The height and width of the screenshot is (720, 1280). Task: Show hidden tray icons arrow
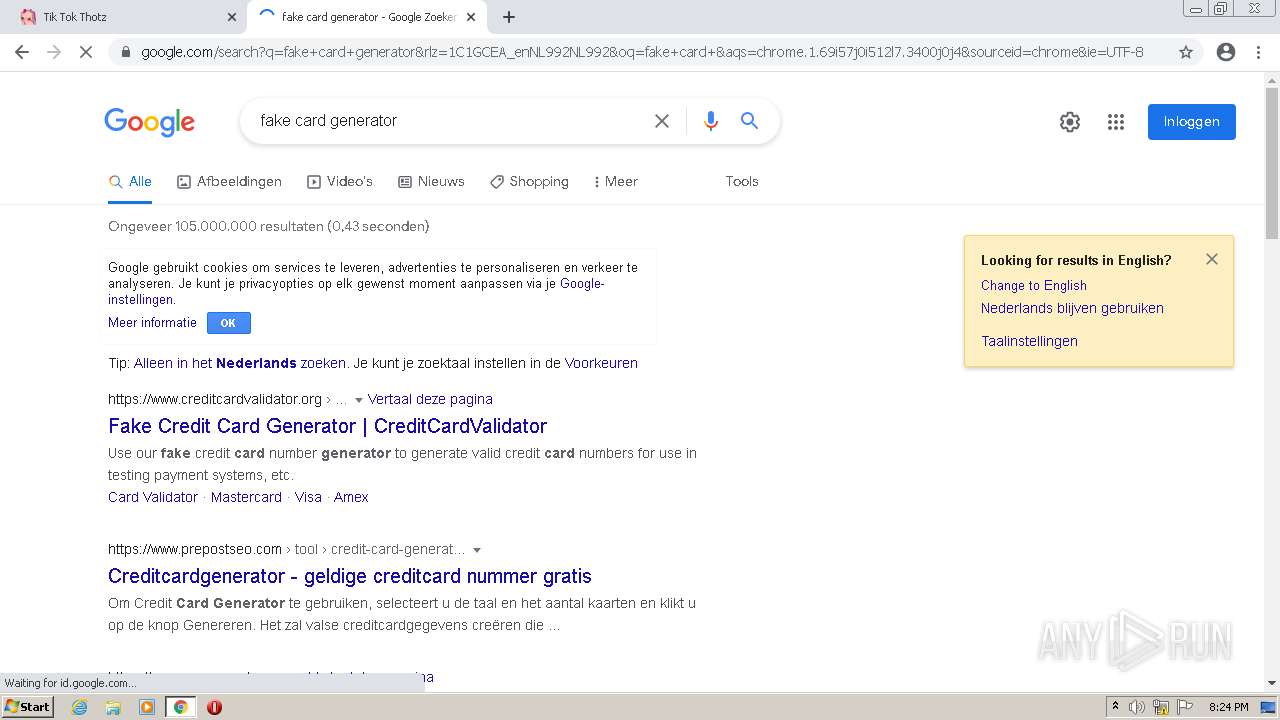(1115, 707)
